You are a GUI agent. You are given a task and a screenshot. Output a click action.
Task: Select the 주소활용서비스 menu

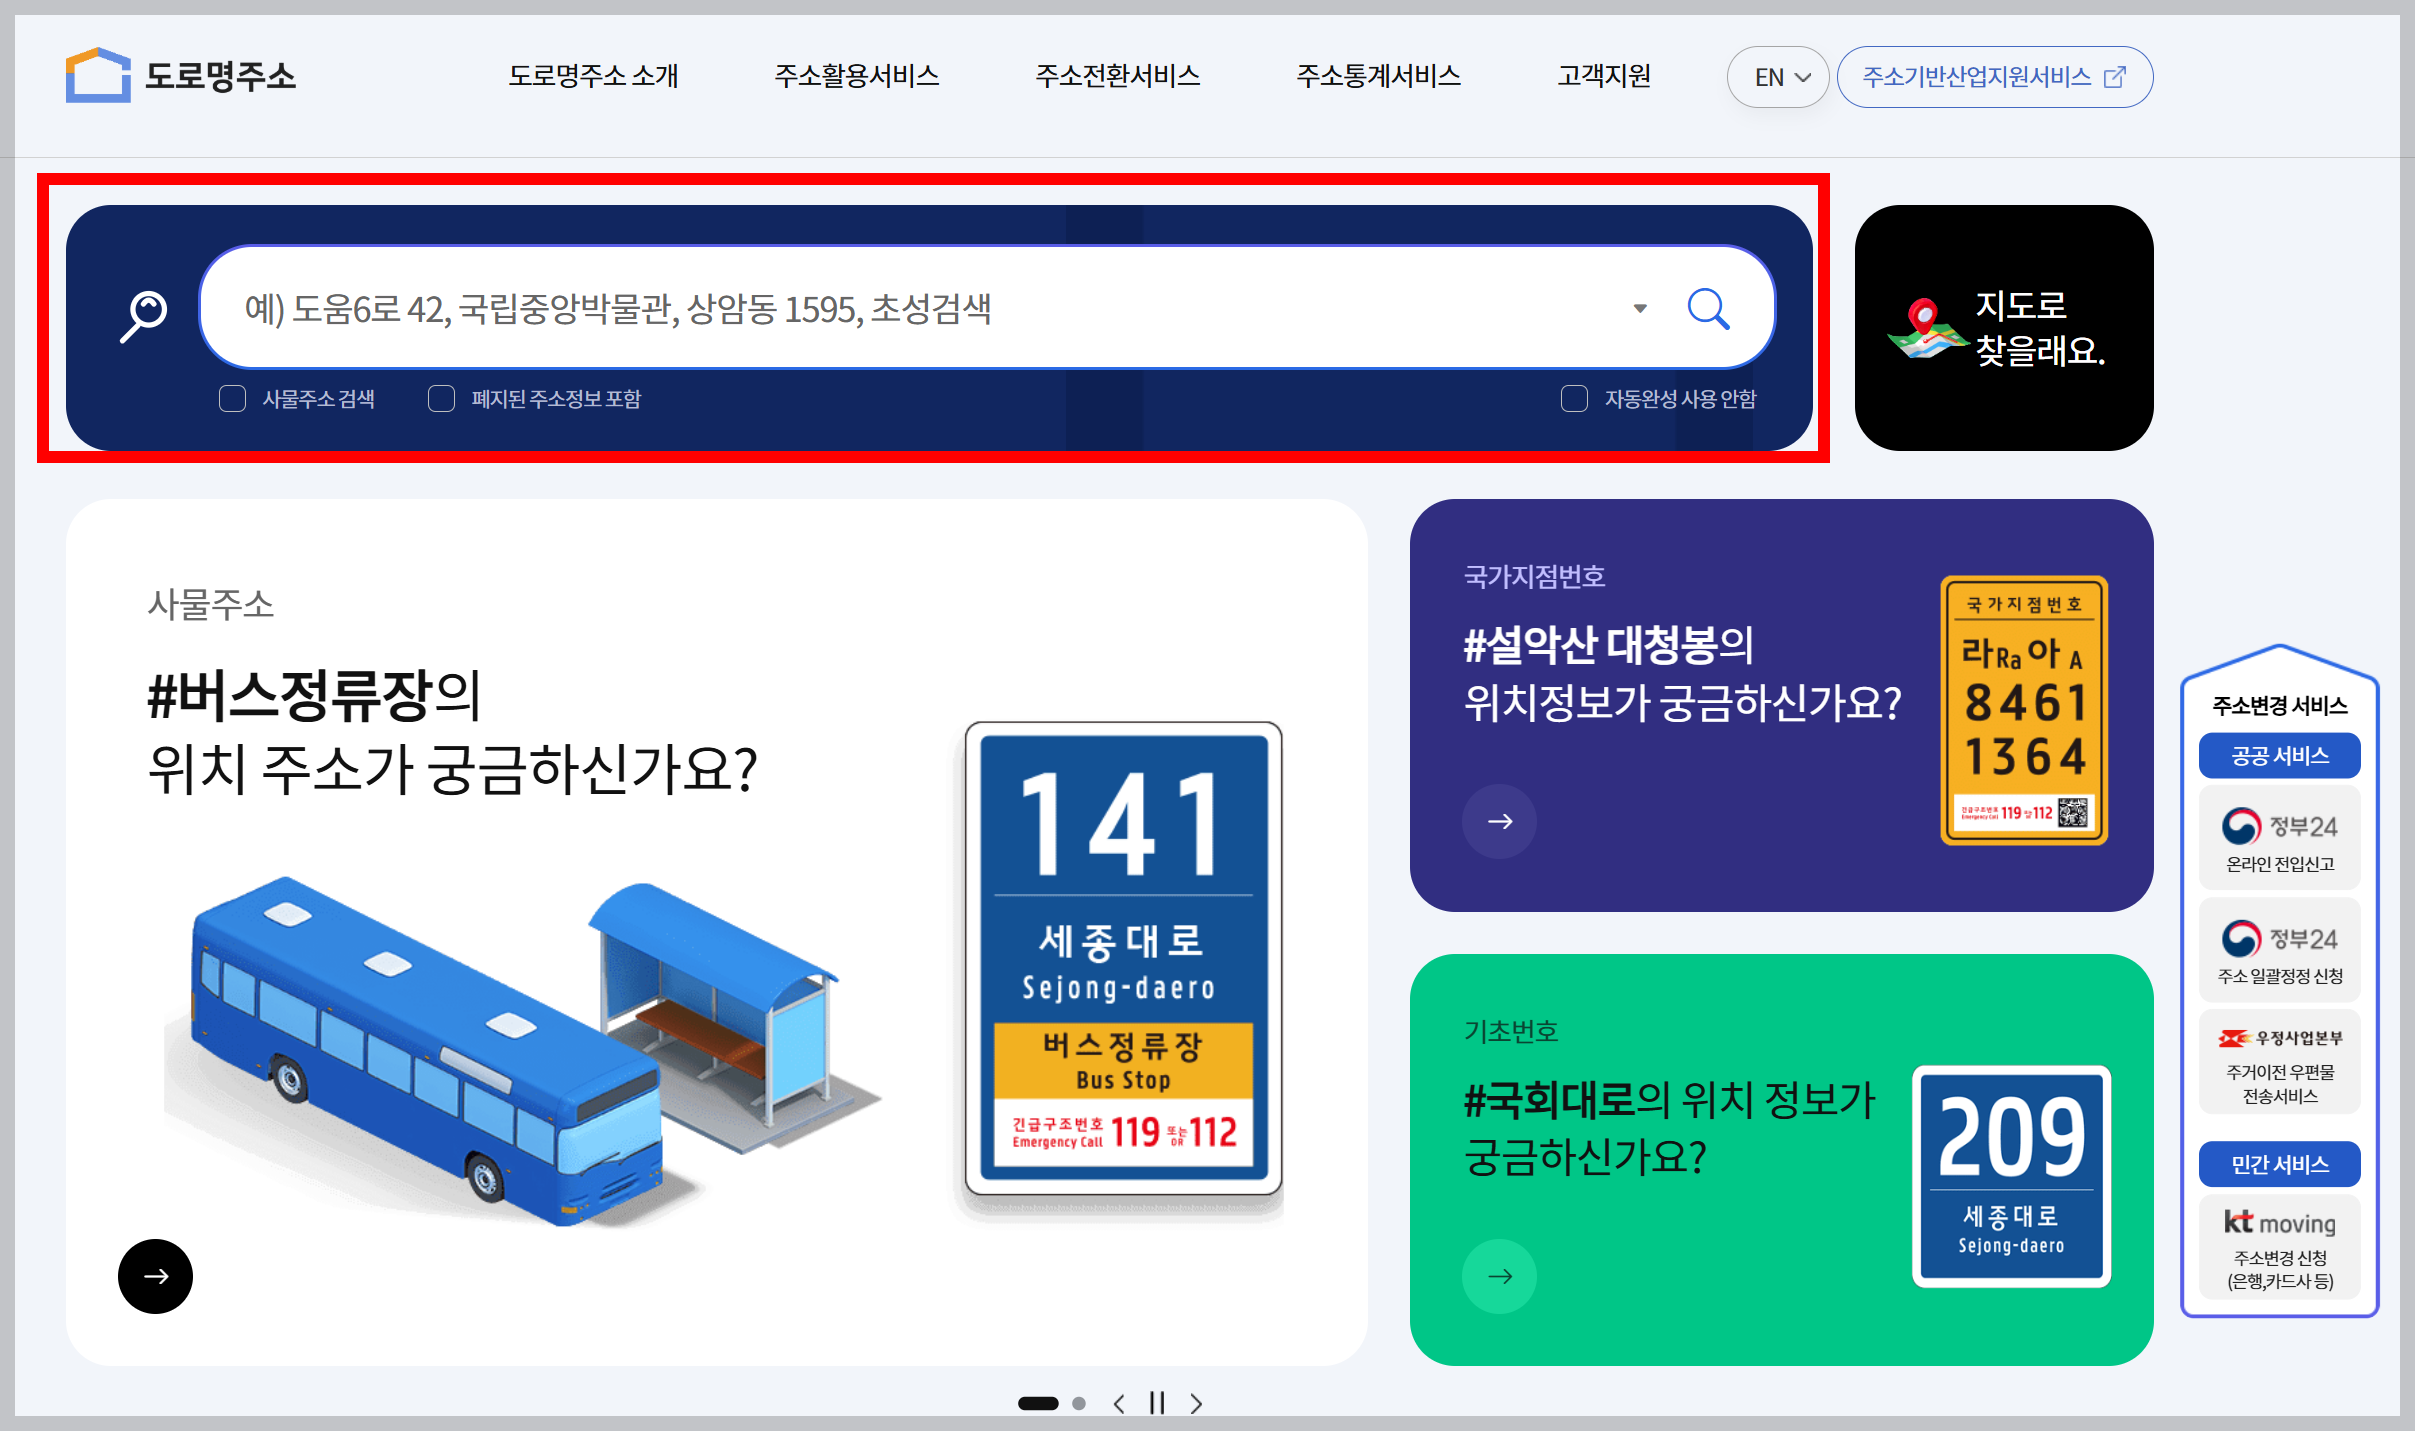(x=858, y=76)
